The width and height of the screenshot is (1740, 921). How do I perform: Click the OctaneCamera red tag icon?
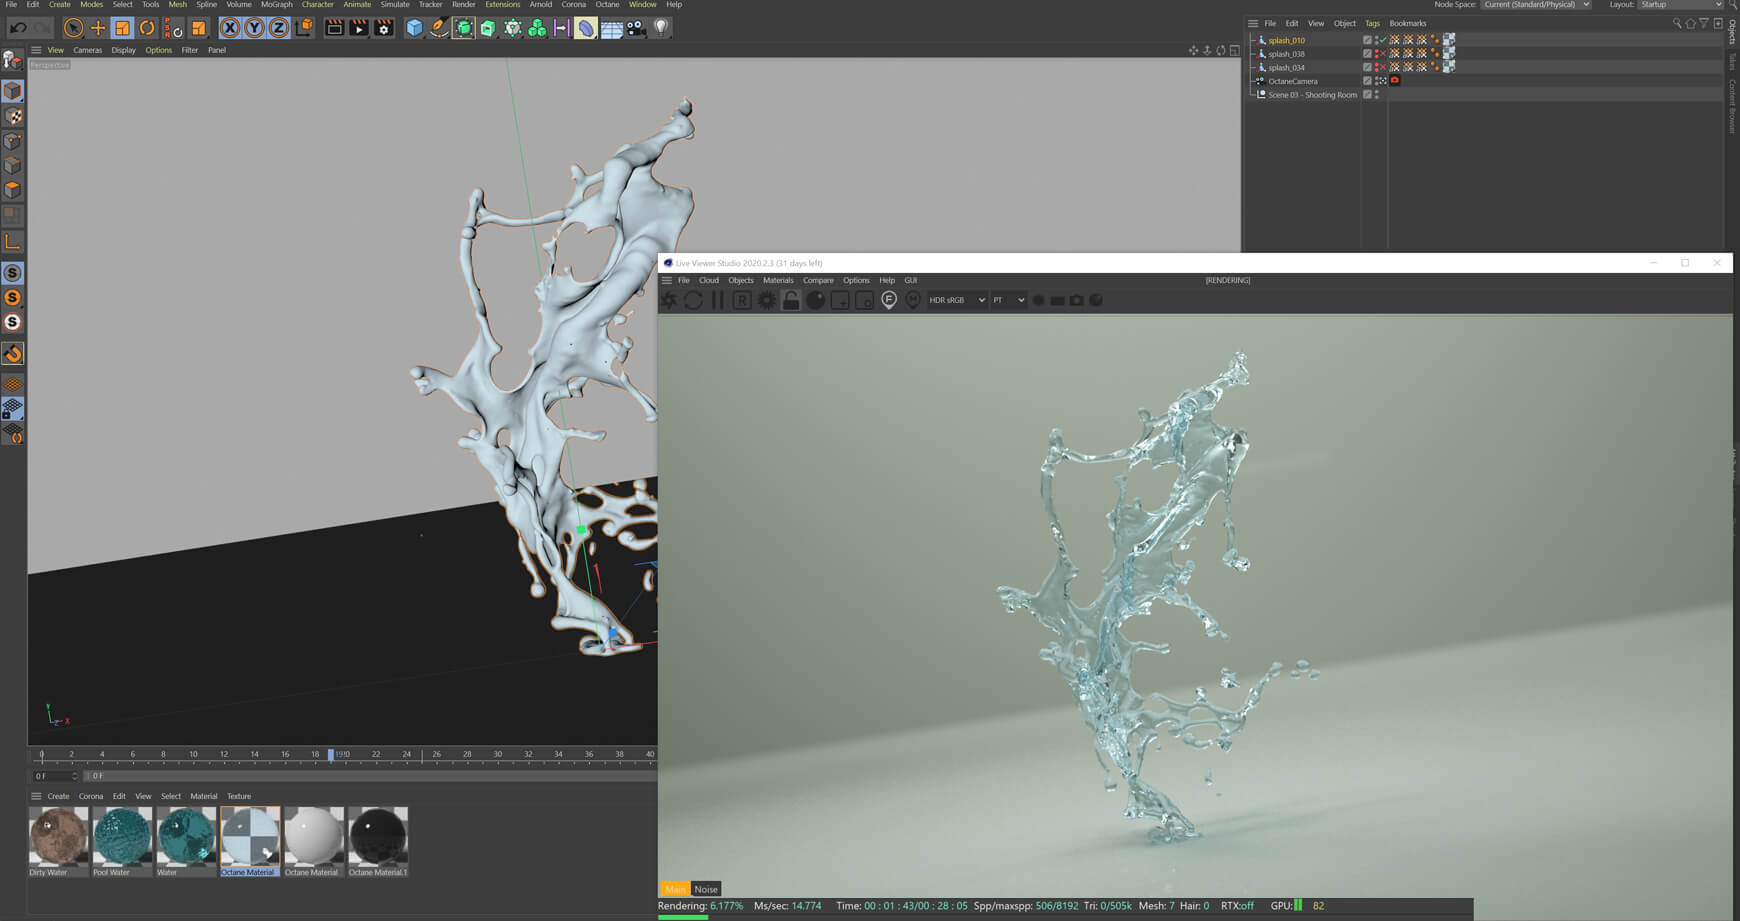point(1395,81)
